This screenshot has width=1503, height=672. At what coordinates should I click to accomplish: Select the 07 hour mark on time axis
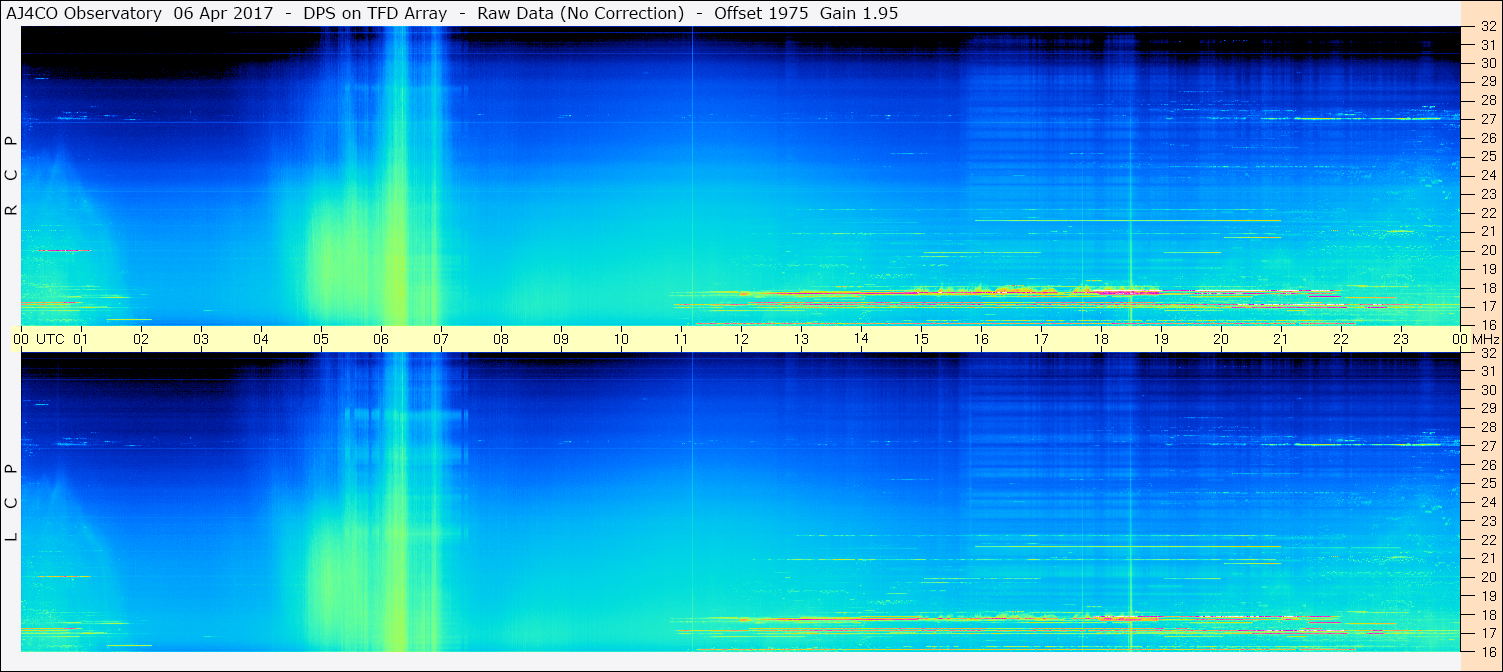441,339
